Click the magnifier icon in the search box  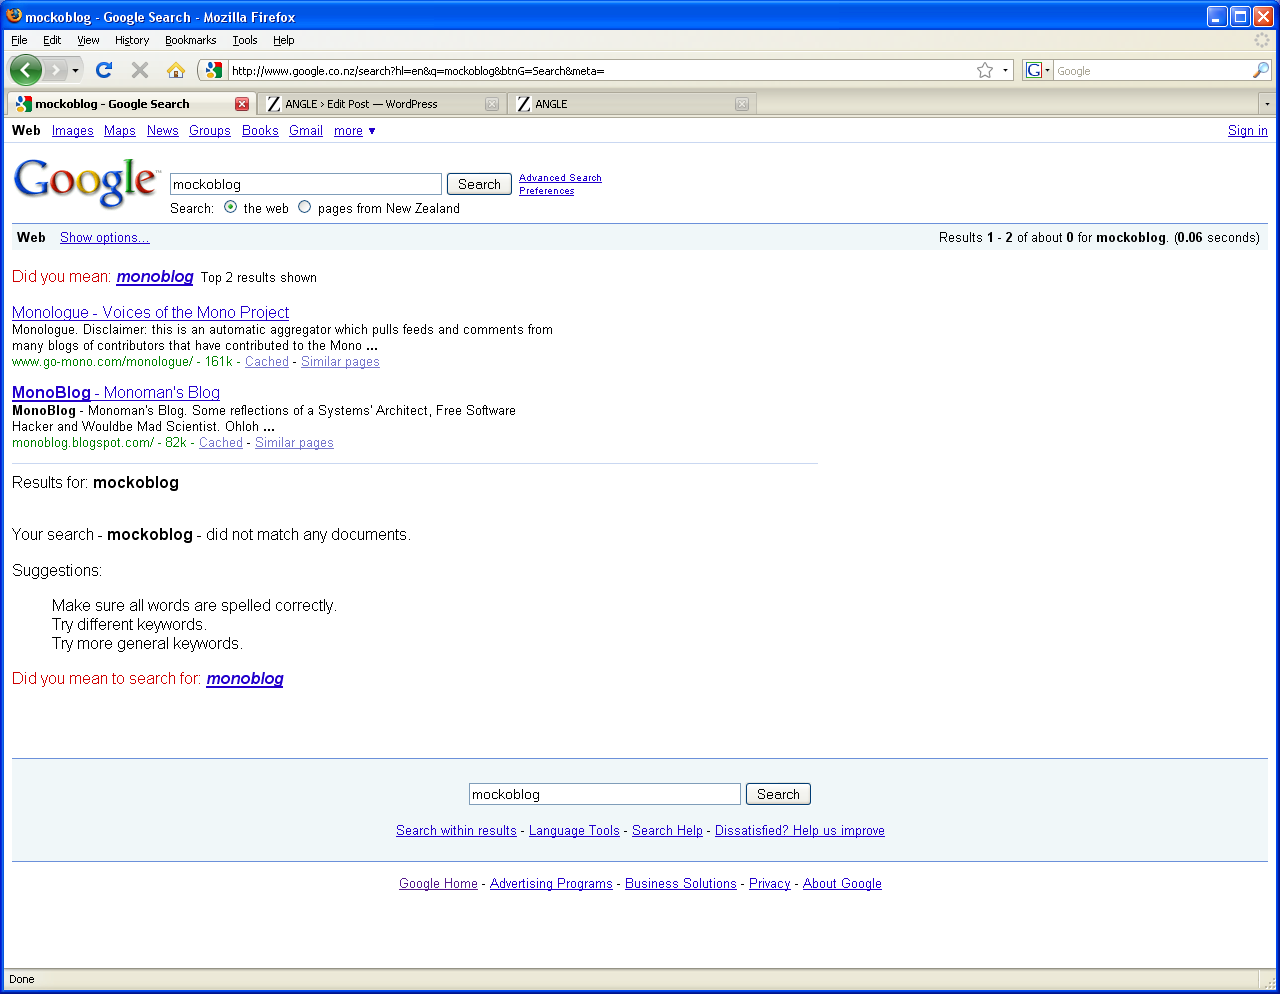[x=1261, y=70]
